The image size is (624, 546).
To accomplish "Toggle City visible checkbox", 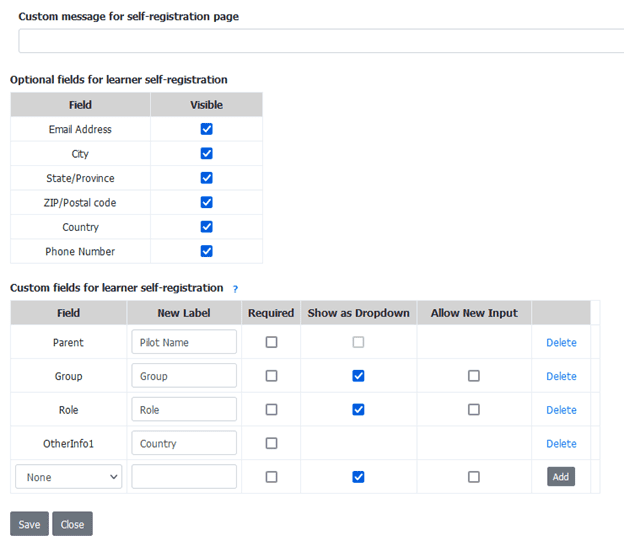I will [x=206, y=154].
